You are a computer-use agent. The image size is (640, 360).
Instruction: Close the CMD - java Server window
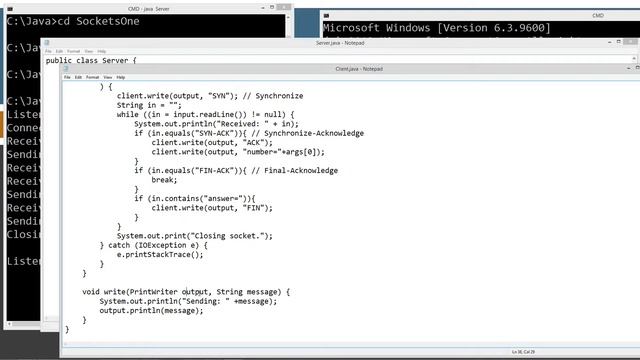284,7
